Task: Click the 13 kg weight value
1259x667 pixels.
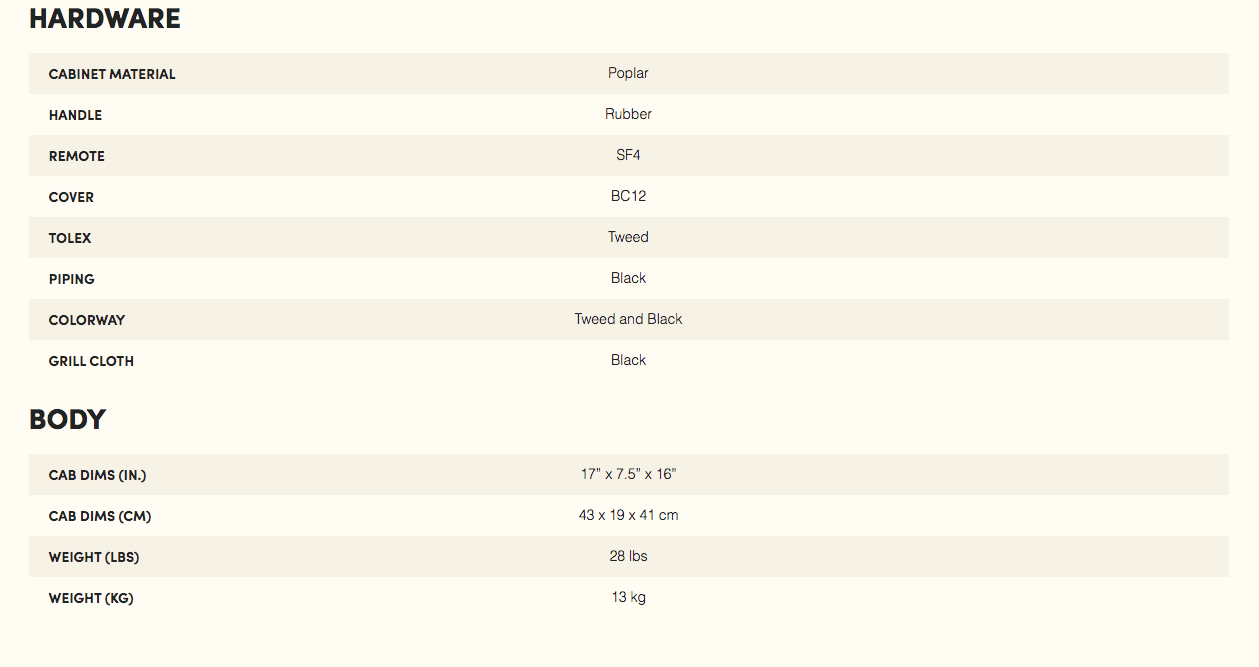Action: pyautogui.click(x=628, y=597)
